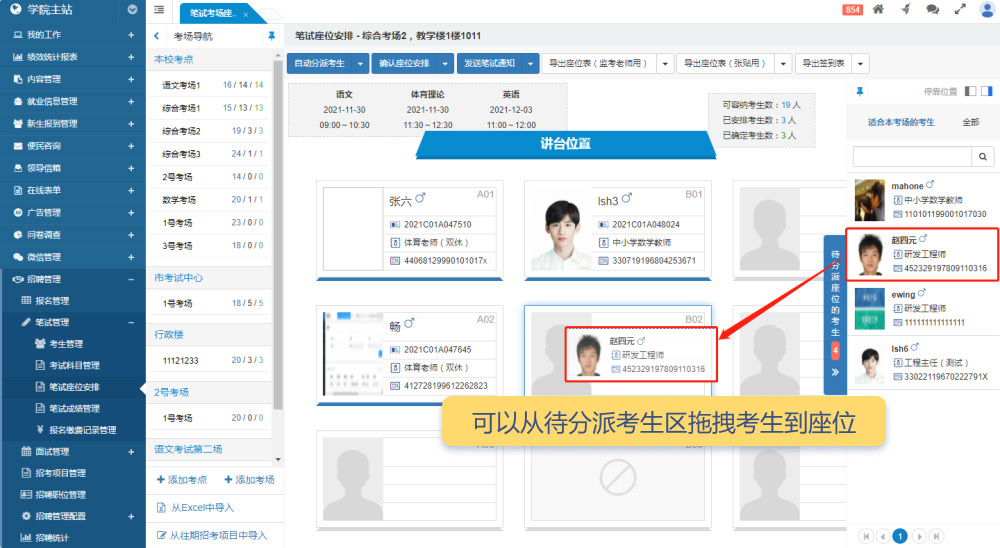The image size is (1000, 548).
Task: Switch to the 全部 candidates tab
Action: (970, 122)
